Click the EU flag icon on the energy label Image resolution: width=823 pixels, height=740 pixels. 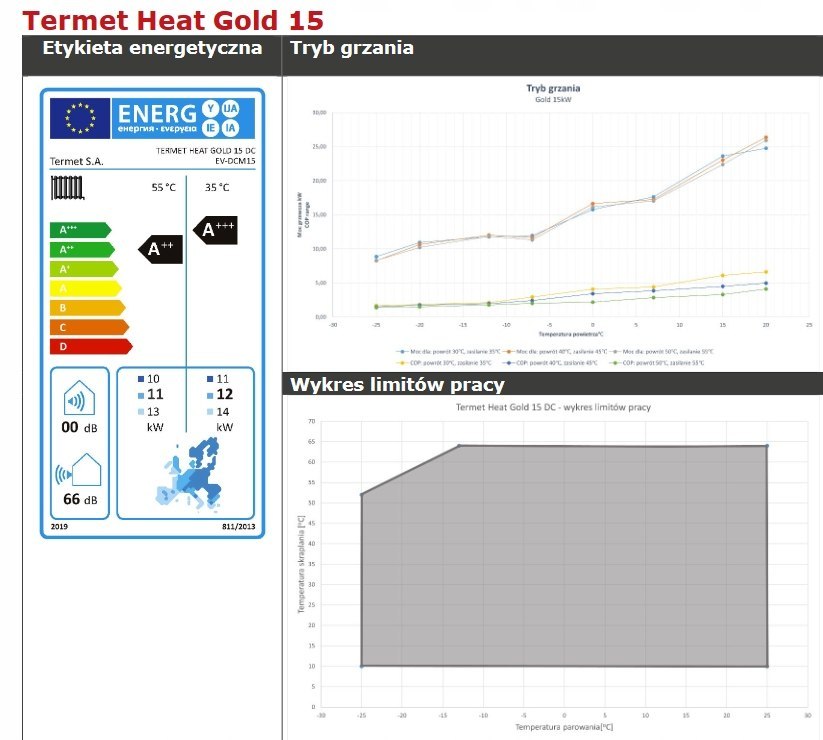pyautogui.click(x=80, y=118)
